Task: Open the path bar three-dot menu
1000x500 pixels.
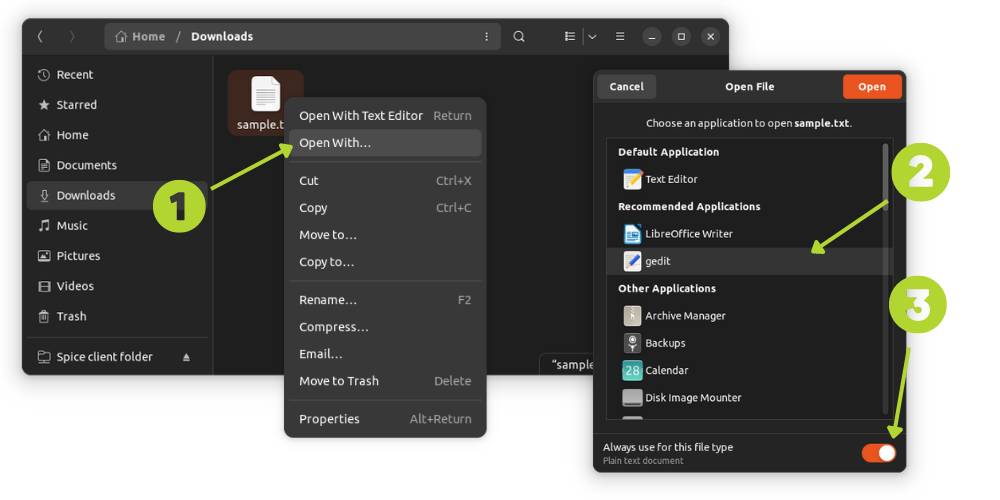Action: coord(487,36)
